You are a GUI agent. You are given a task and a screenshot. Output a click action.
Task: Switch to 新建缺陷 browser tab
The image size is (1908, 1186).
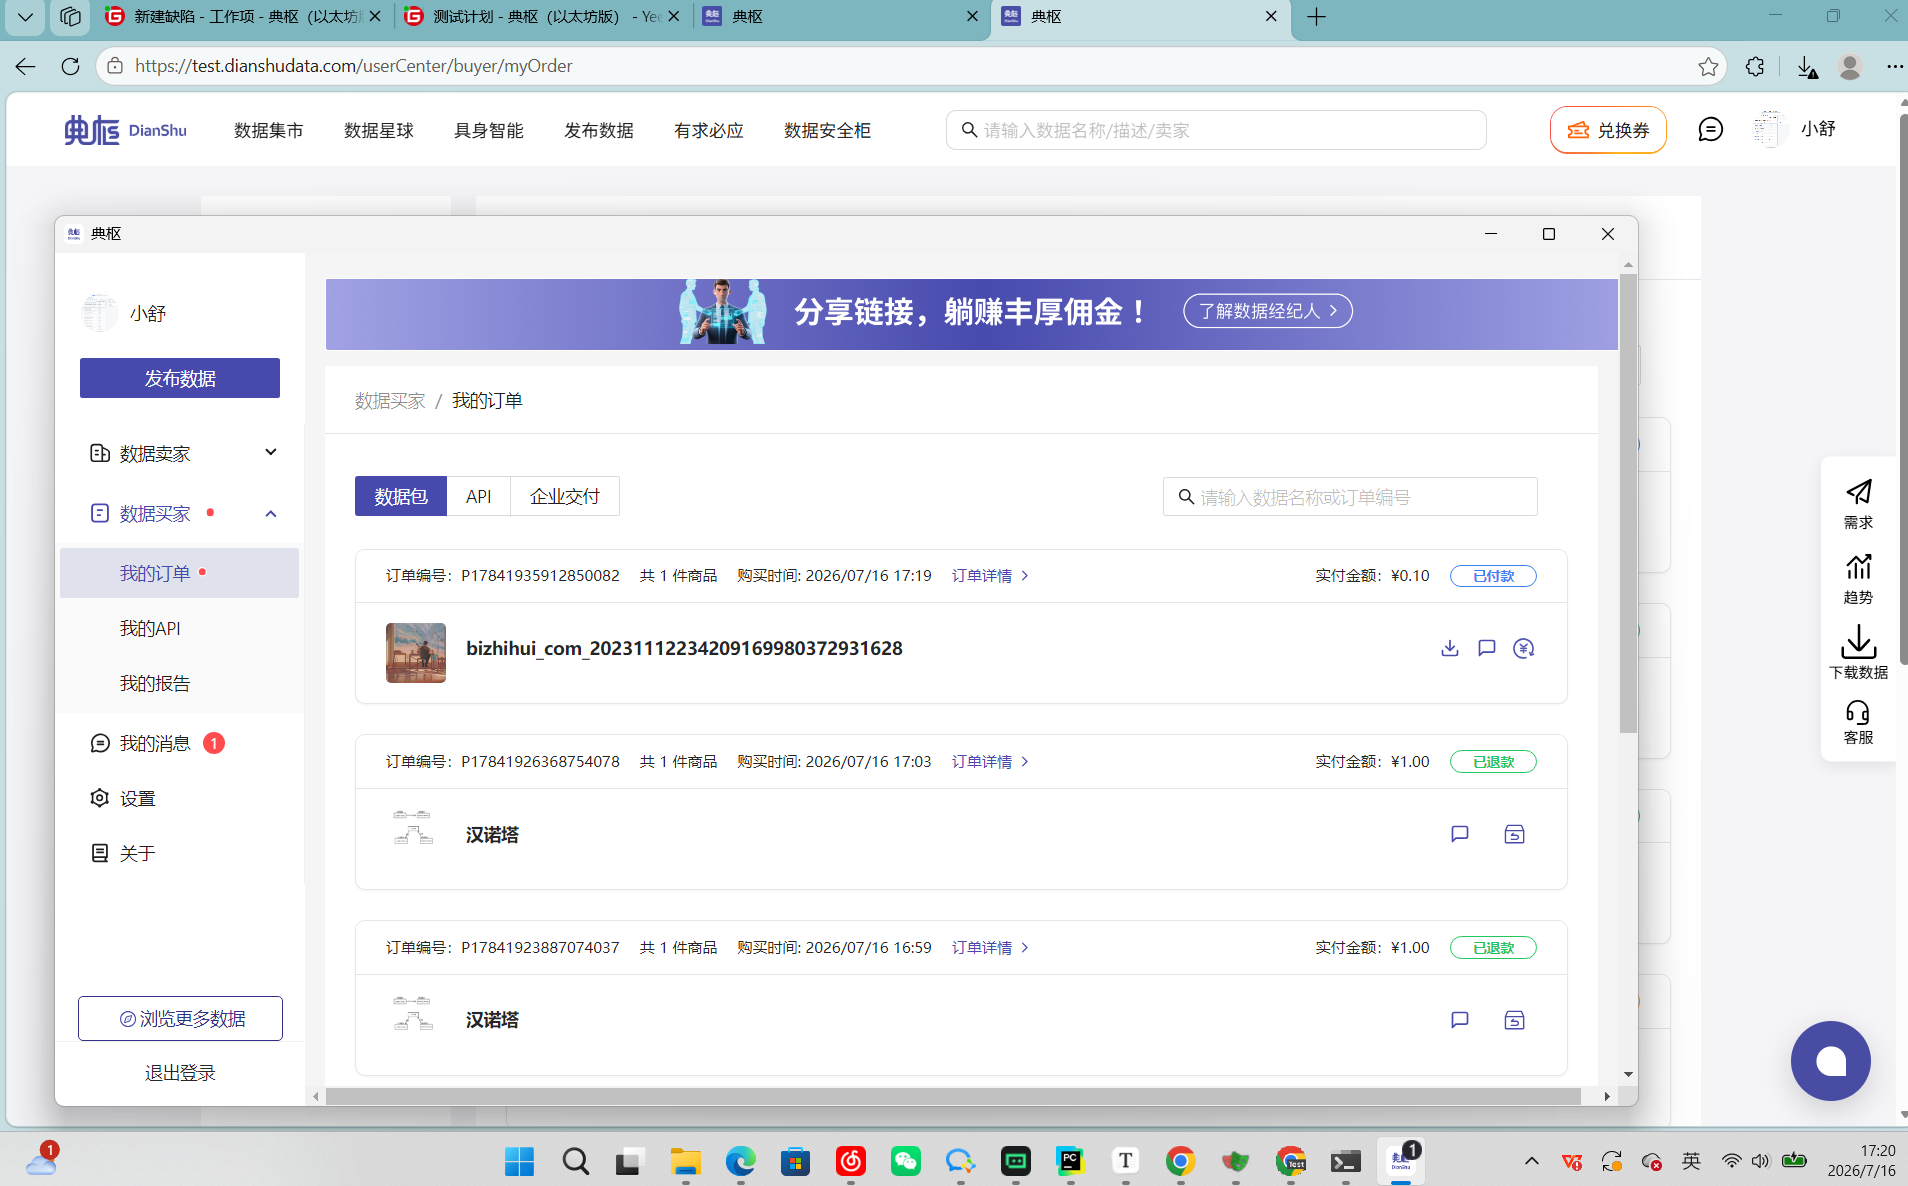[x=243, y=17]
